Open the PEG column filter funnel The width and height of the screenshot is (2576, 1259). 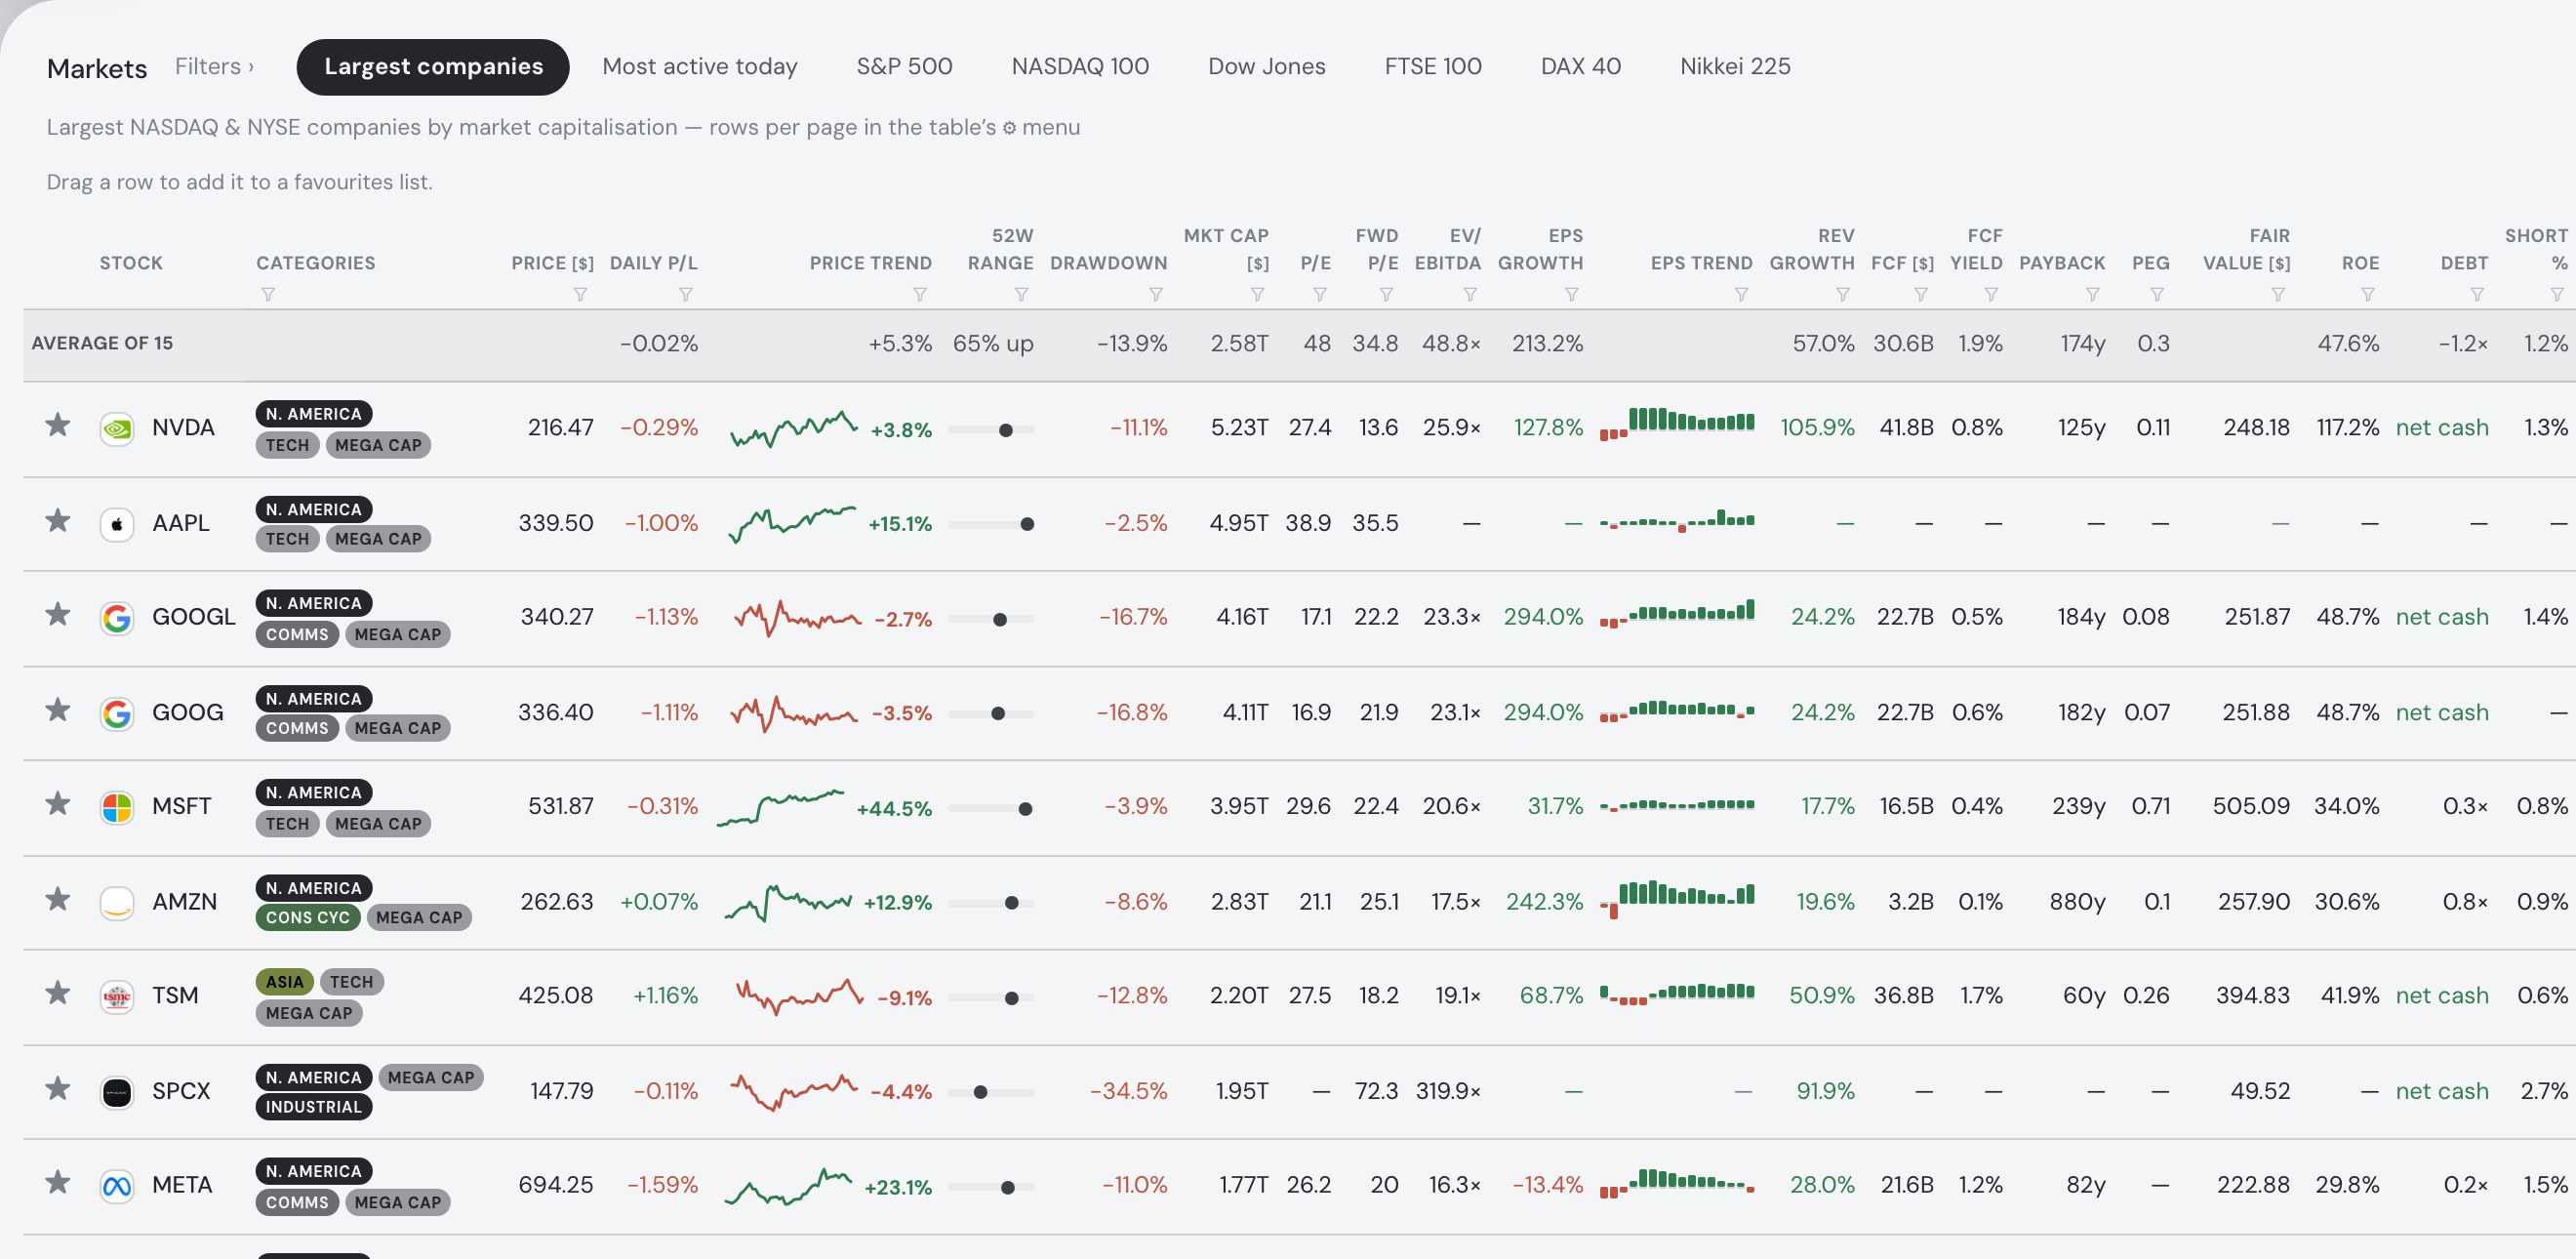(2157, 294)
